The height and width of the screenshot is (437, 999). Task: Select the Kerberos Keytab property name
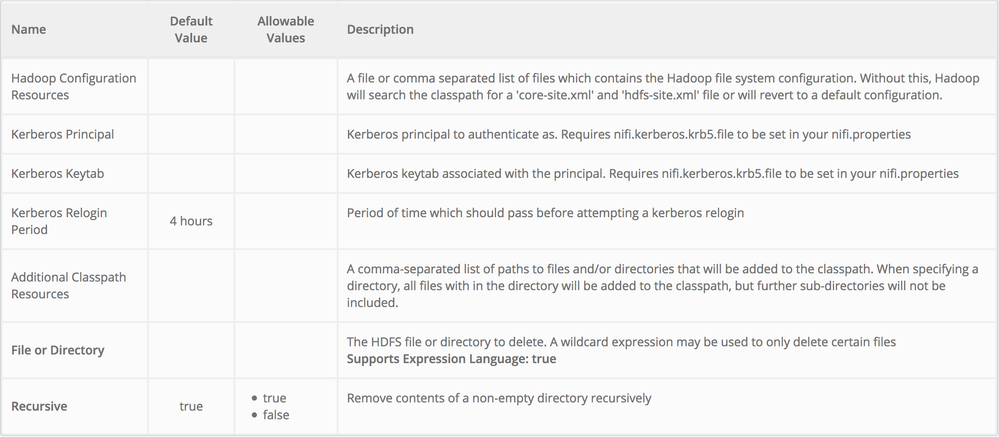coord(58,173)
